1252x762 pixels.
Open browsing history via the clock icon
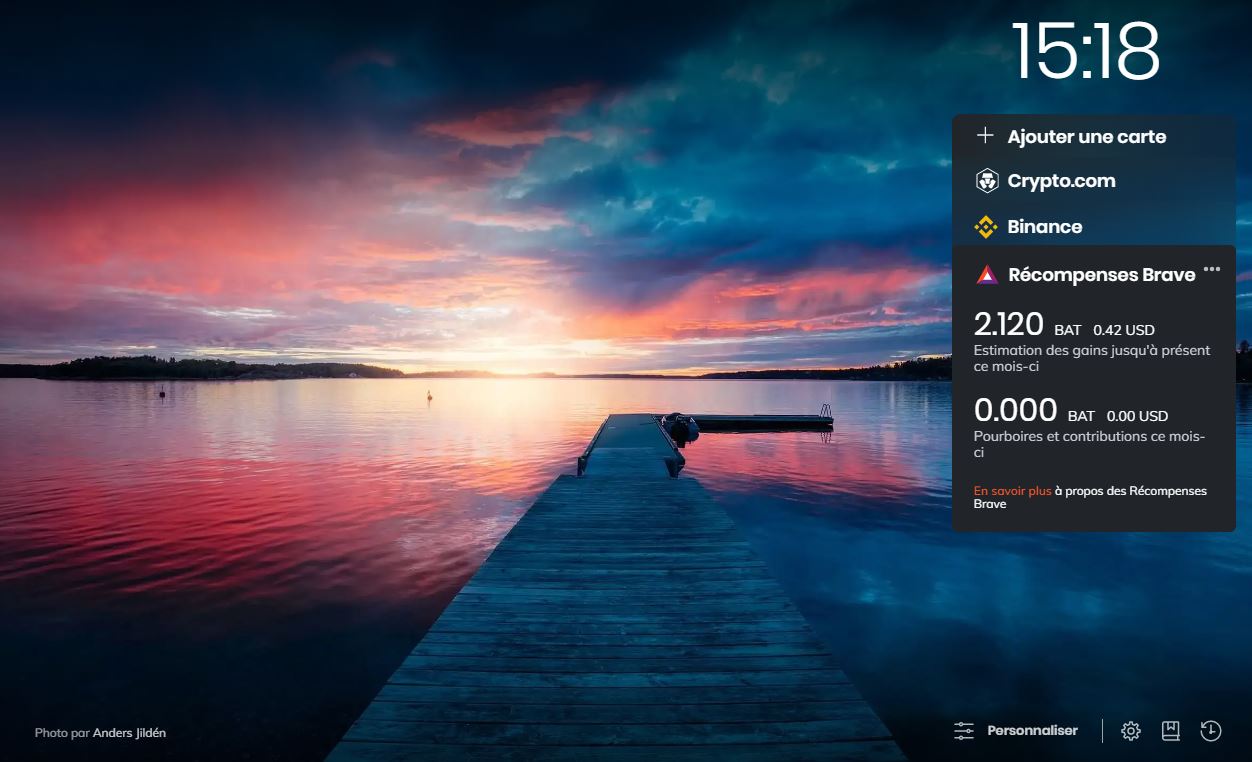click(x=1210, y=731)
